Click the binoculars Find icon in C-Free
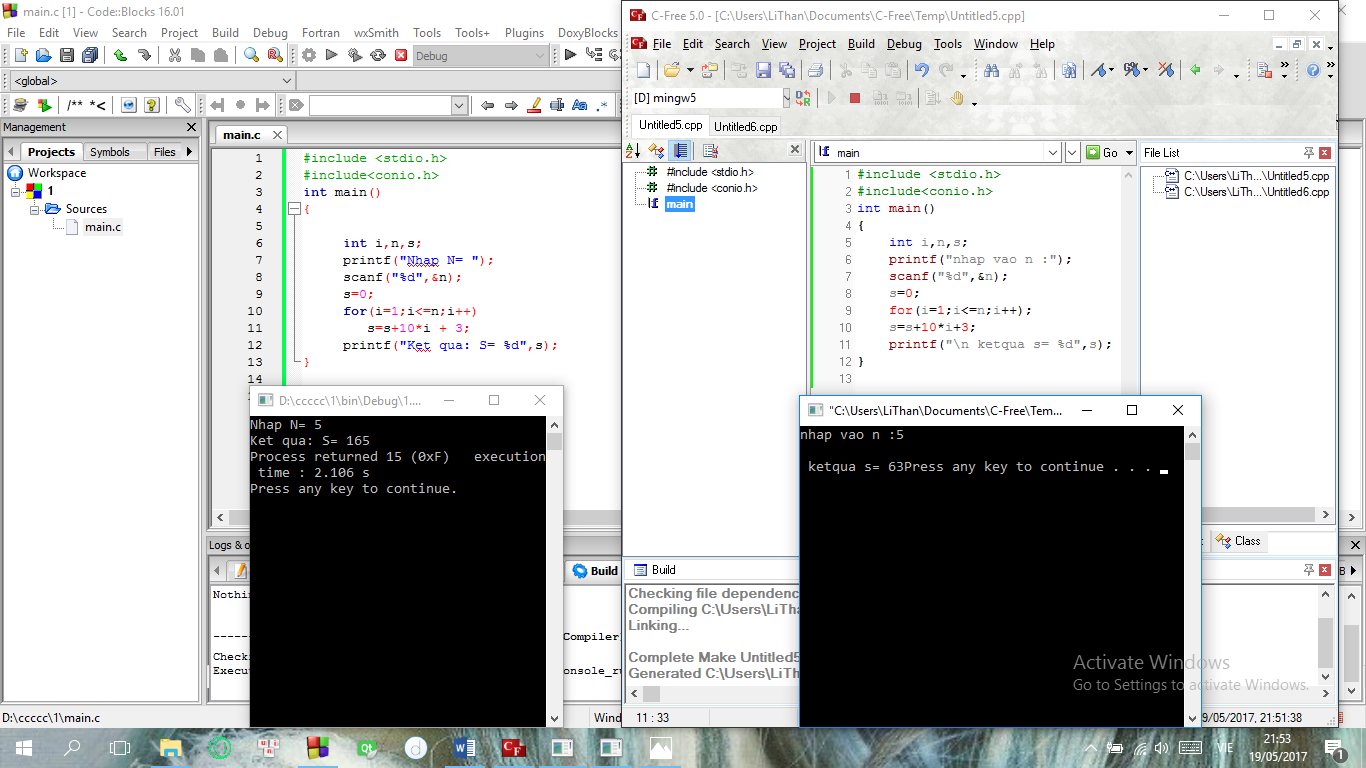Viewport: 1366px width, 768px height. pyautogui.click(x=991, y=70)
